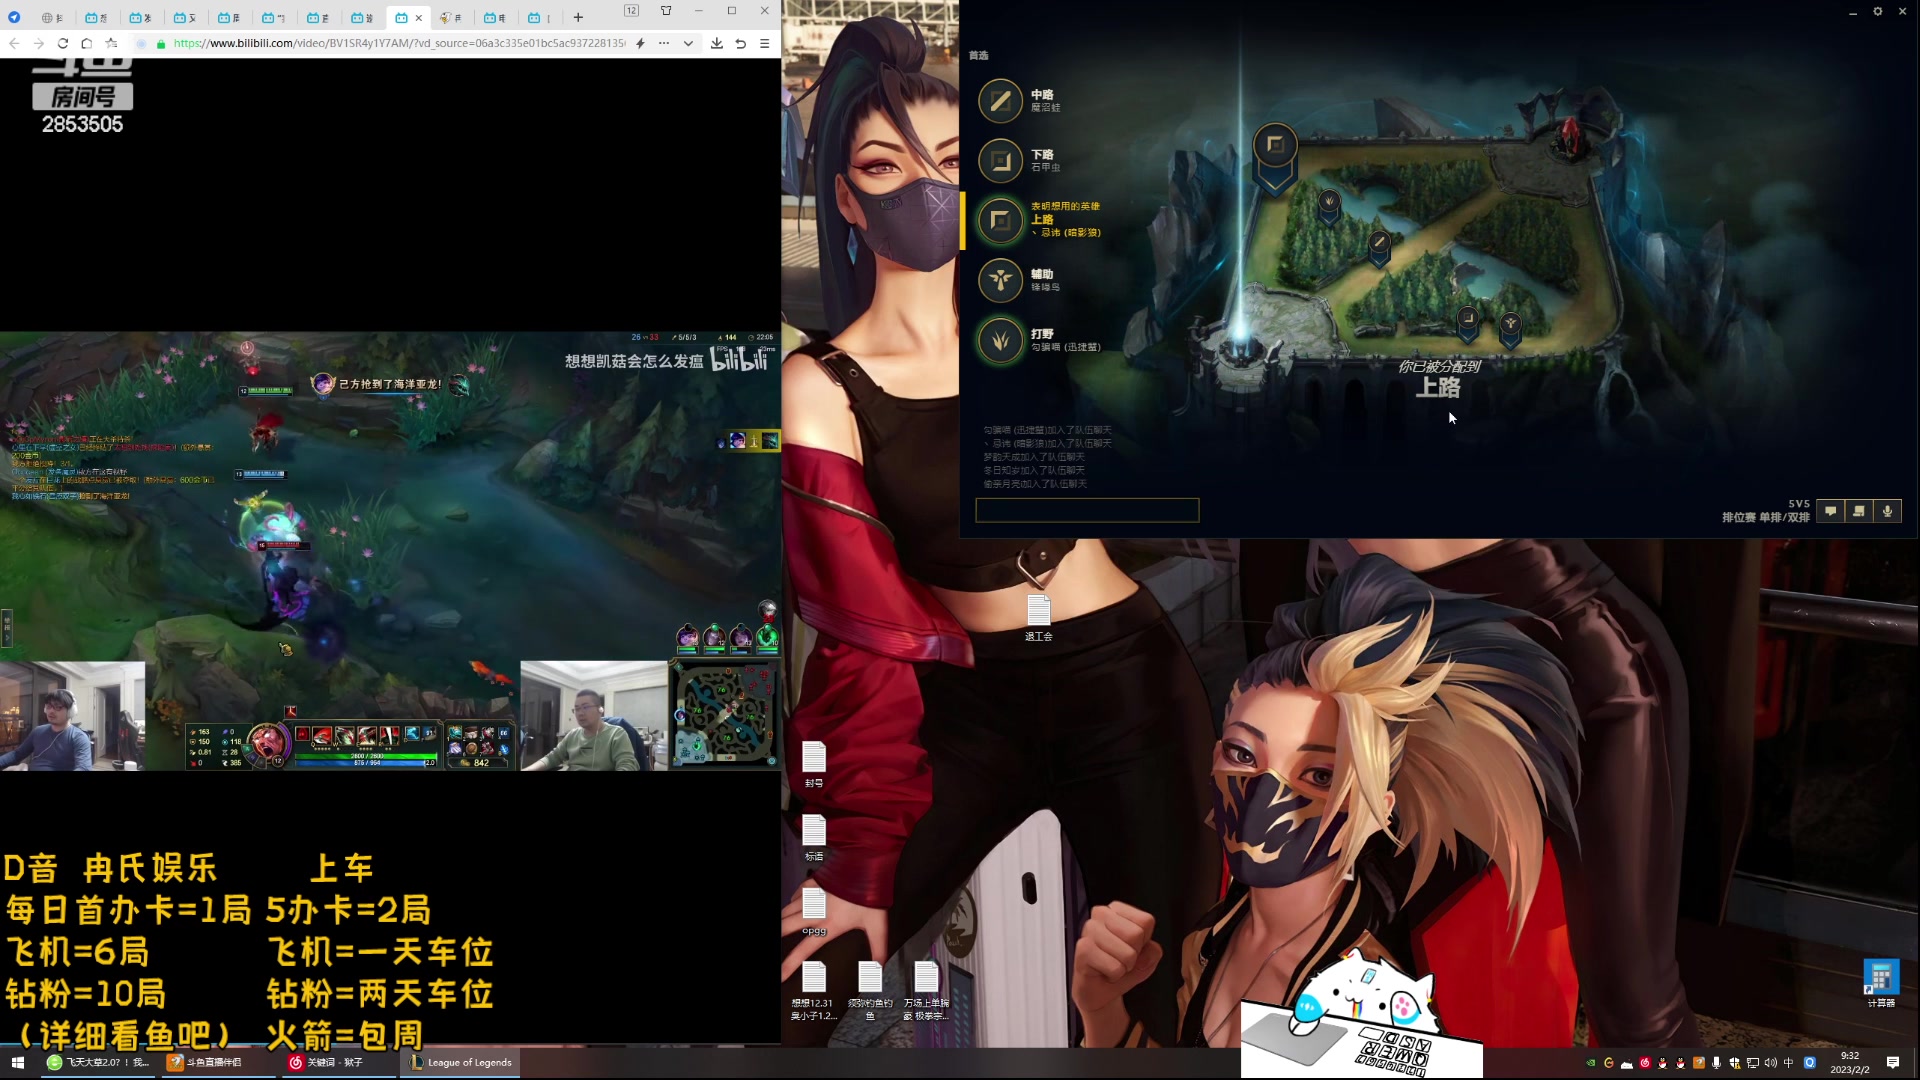This screenshot has width=1920, height=1080.
Task: Switch to 飞天大草2.0 browser taskbar item
Action: 99,1062
